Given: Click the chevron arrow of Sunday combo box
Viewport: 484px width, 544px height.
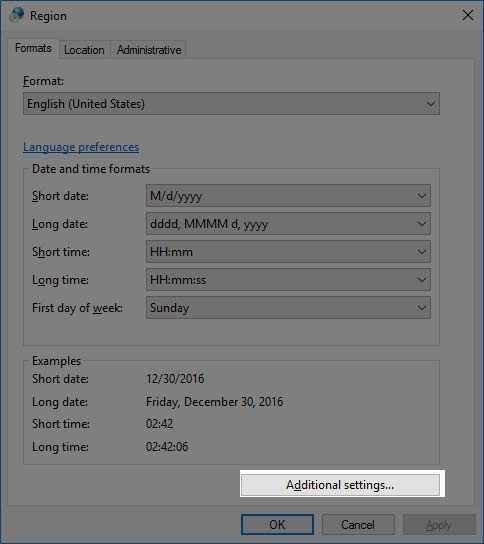Looking at the screenshot, I should tap(422, 308).
